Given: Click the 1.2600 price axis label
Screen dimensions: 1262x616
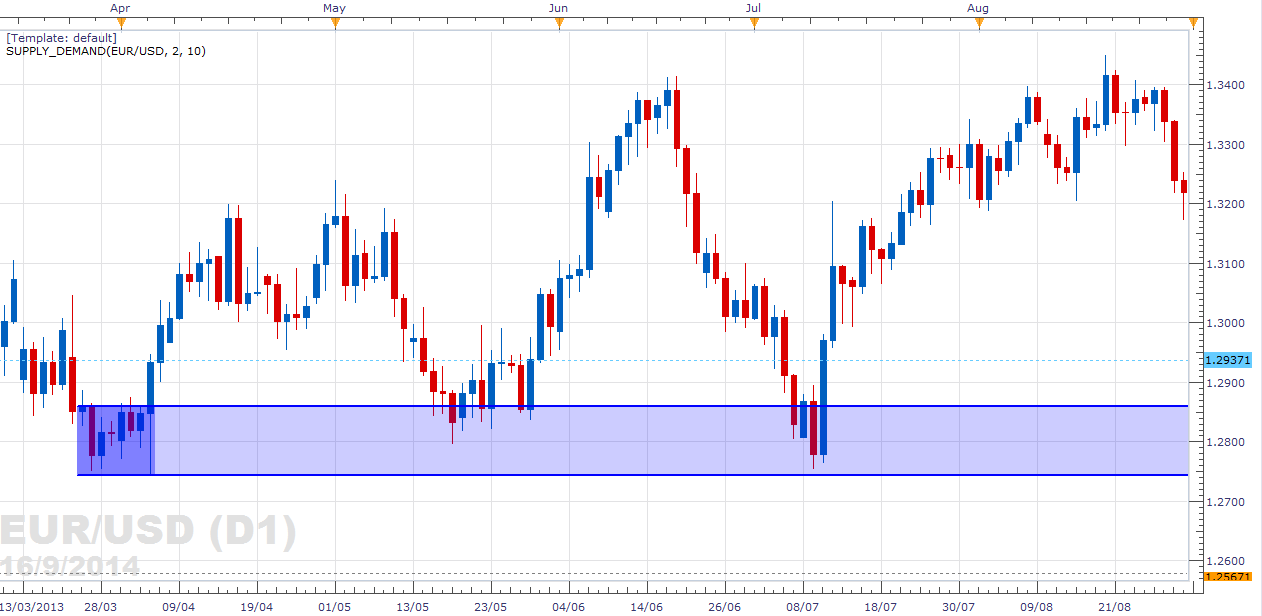Looking at the screenshot, I should pyautogui.click(x=1225, y=561).
